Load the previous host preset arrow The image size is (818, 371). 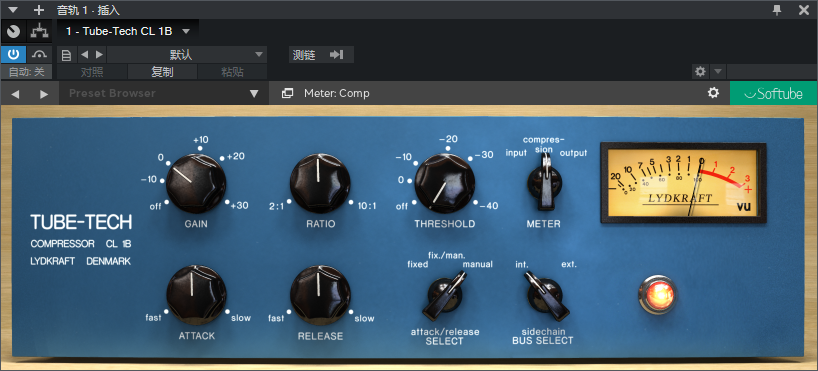(x=84, y=55)
